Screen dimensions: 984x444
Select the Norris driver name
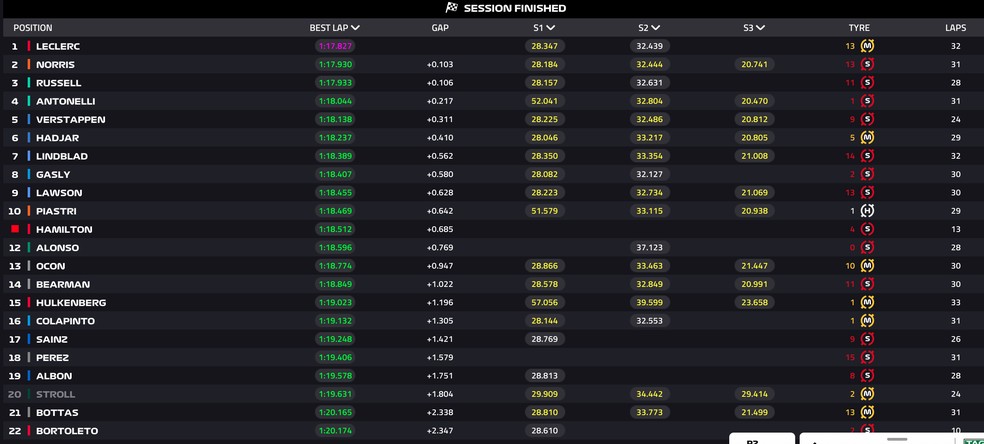[x=55, y=64]
